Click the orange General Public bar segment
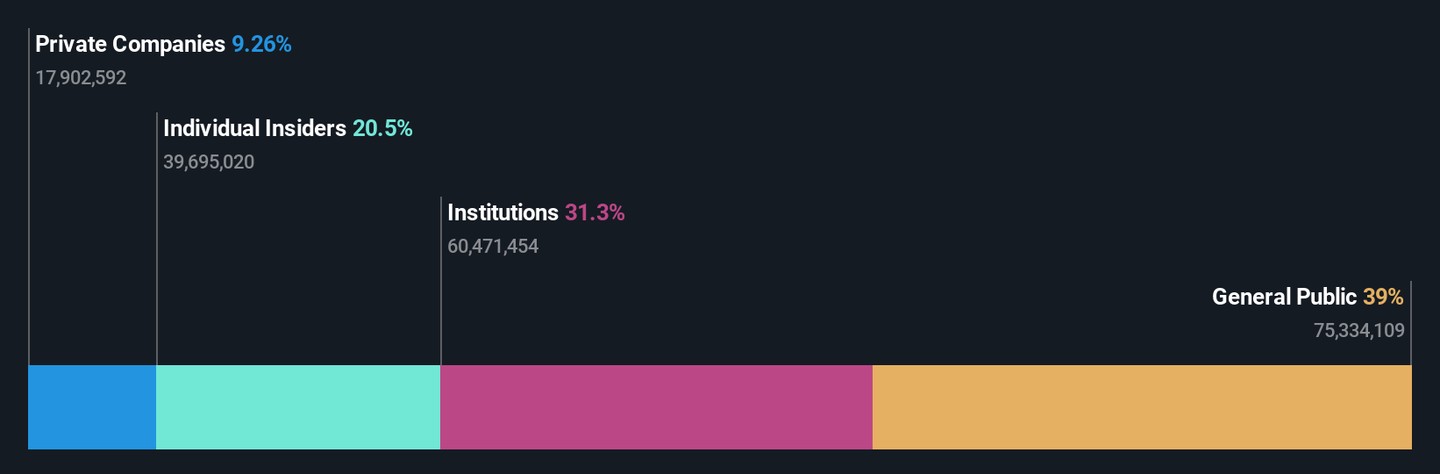The image size is (1440, 474). point(1142,407)
